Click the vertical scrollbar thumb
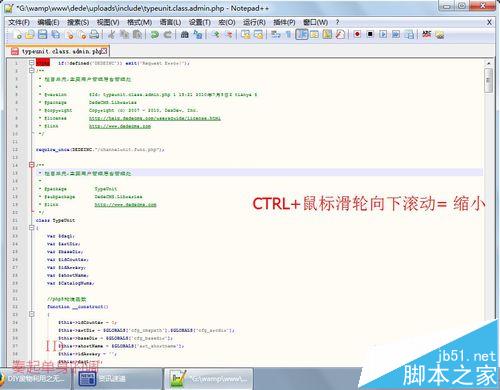 tap(488, 80)
